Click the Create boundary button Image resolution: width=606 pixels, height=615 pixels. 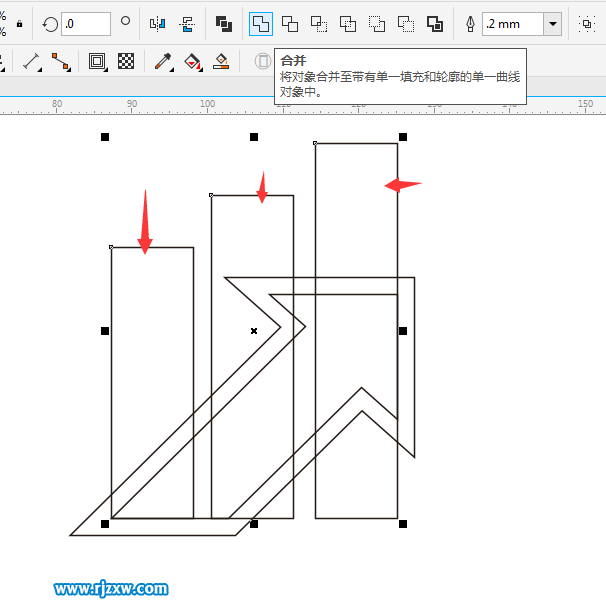(435, 23)
